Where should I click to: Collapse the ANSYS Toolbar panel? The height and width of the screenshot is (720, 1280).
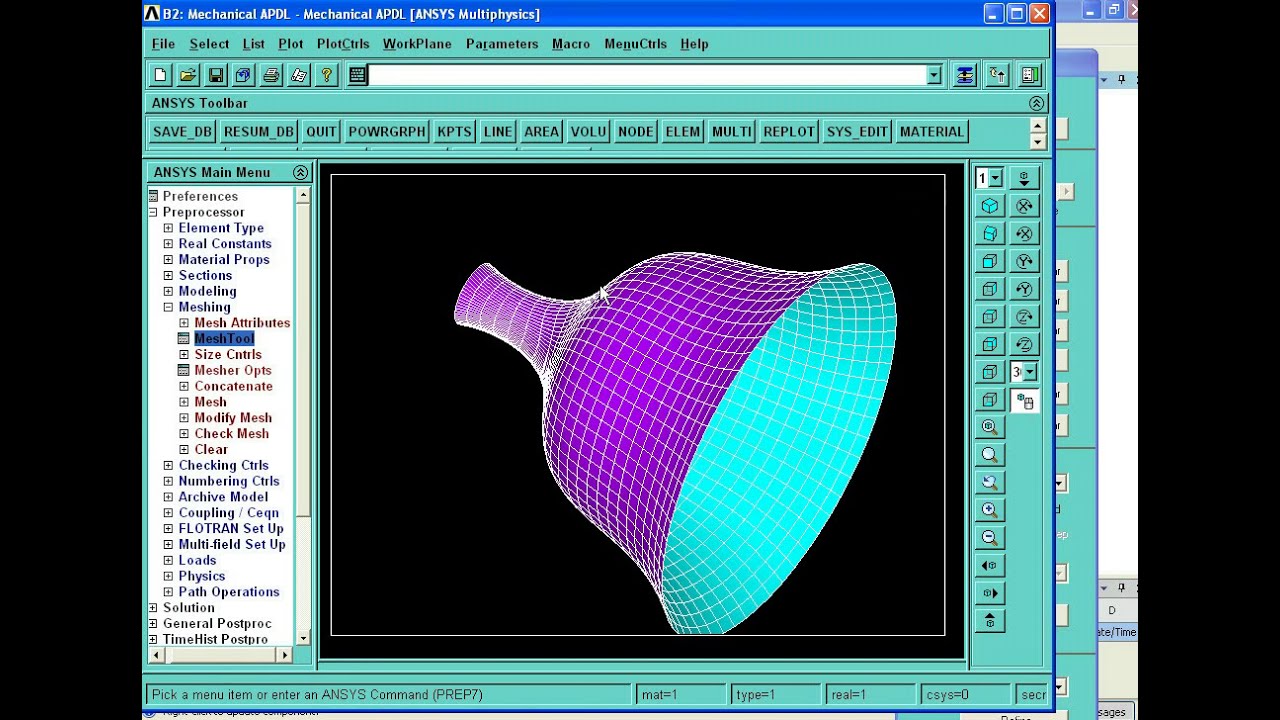click(x=1036, y=103)
